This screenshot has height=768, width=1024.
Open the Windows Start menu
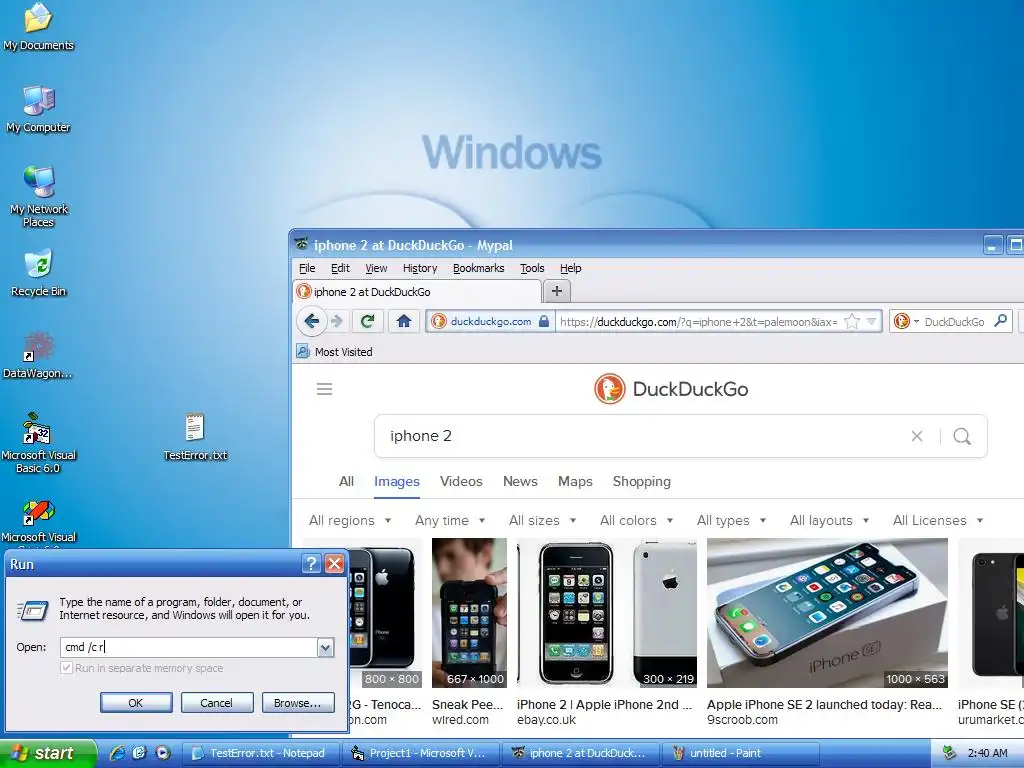pos(47,753)
